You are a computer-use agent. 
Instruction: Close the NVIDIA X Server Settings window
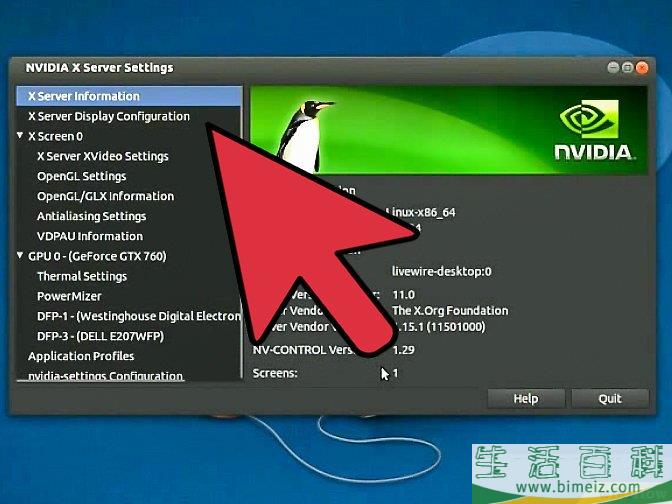pos(642,68)
